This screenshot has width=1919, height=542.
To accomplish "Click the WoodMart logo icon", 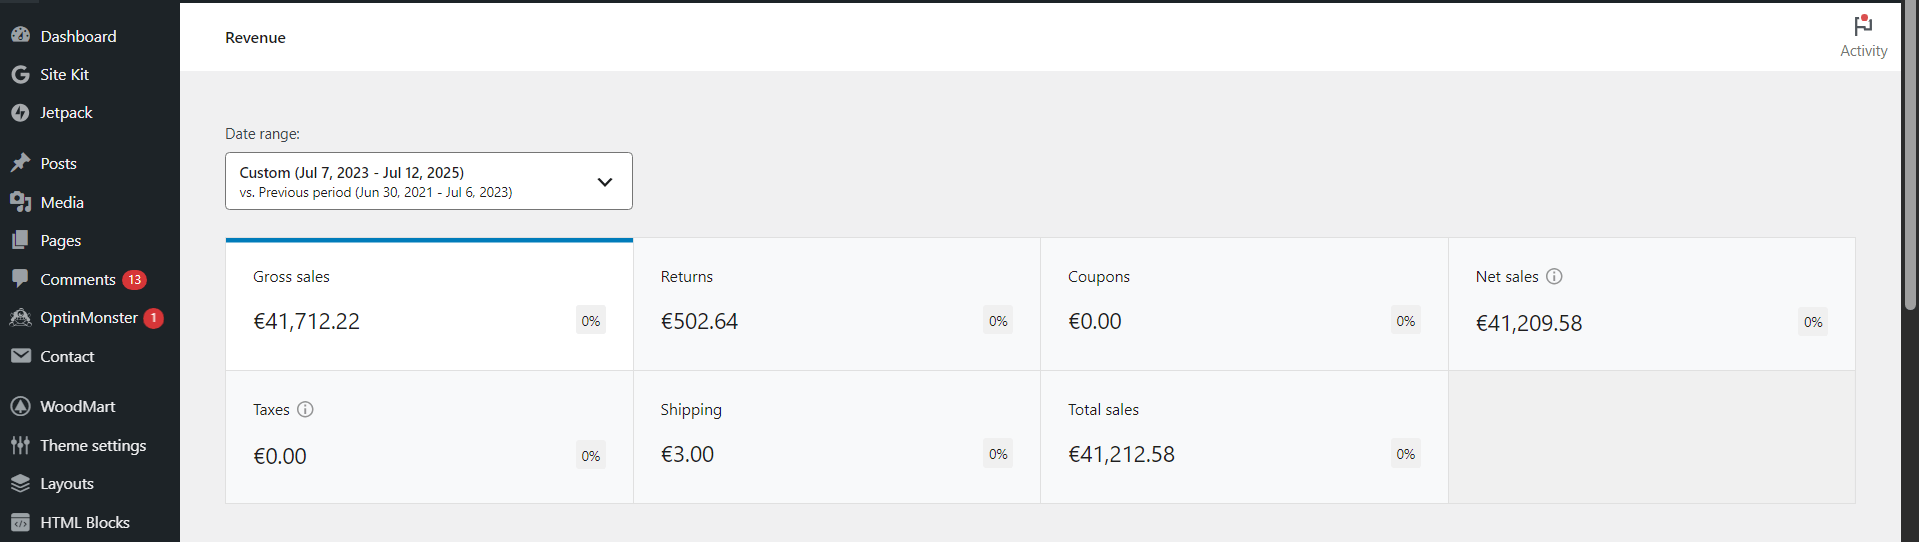I will click(x=20, y=406).
